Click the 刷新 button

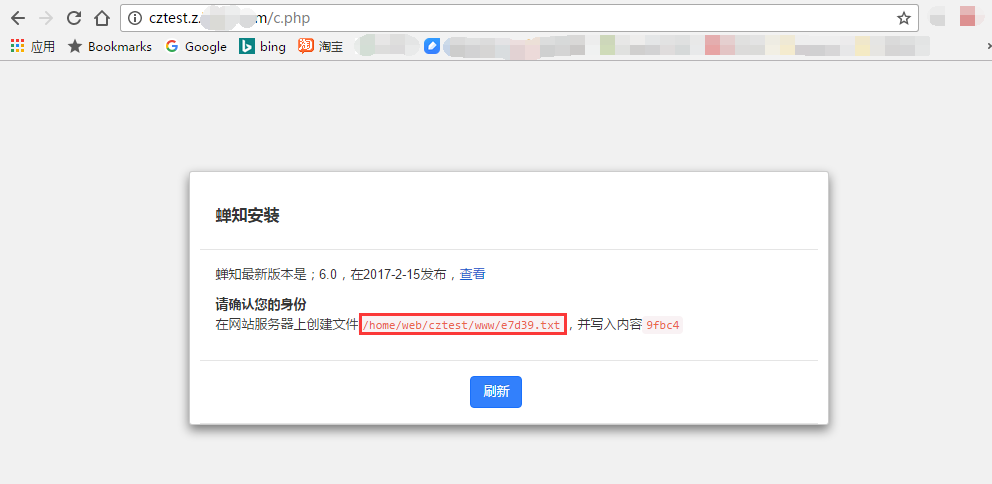click(496, 392)
